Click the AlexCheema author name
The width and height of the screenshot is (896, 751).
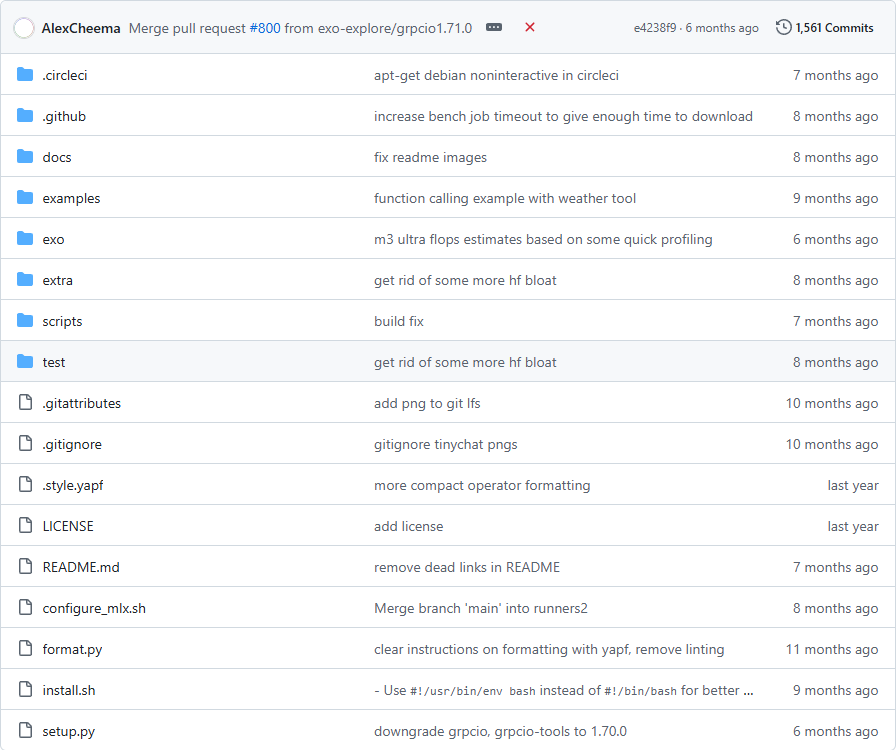(82, 28)
